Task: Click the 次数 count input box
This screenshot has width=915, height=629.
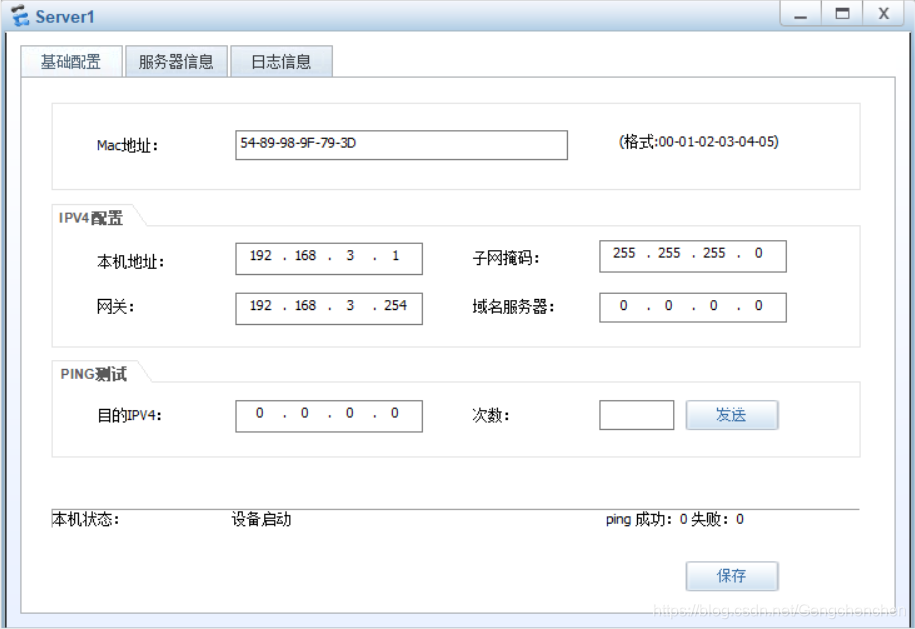Action: [x=637, y=415]
